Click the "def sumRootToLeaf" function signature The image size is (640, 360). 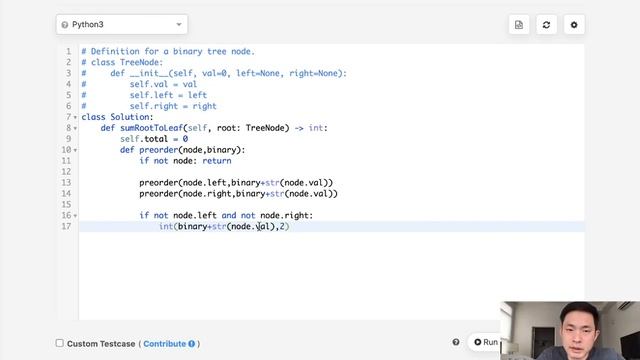tap(214, 128)
